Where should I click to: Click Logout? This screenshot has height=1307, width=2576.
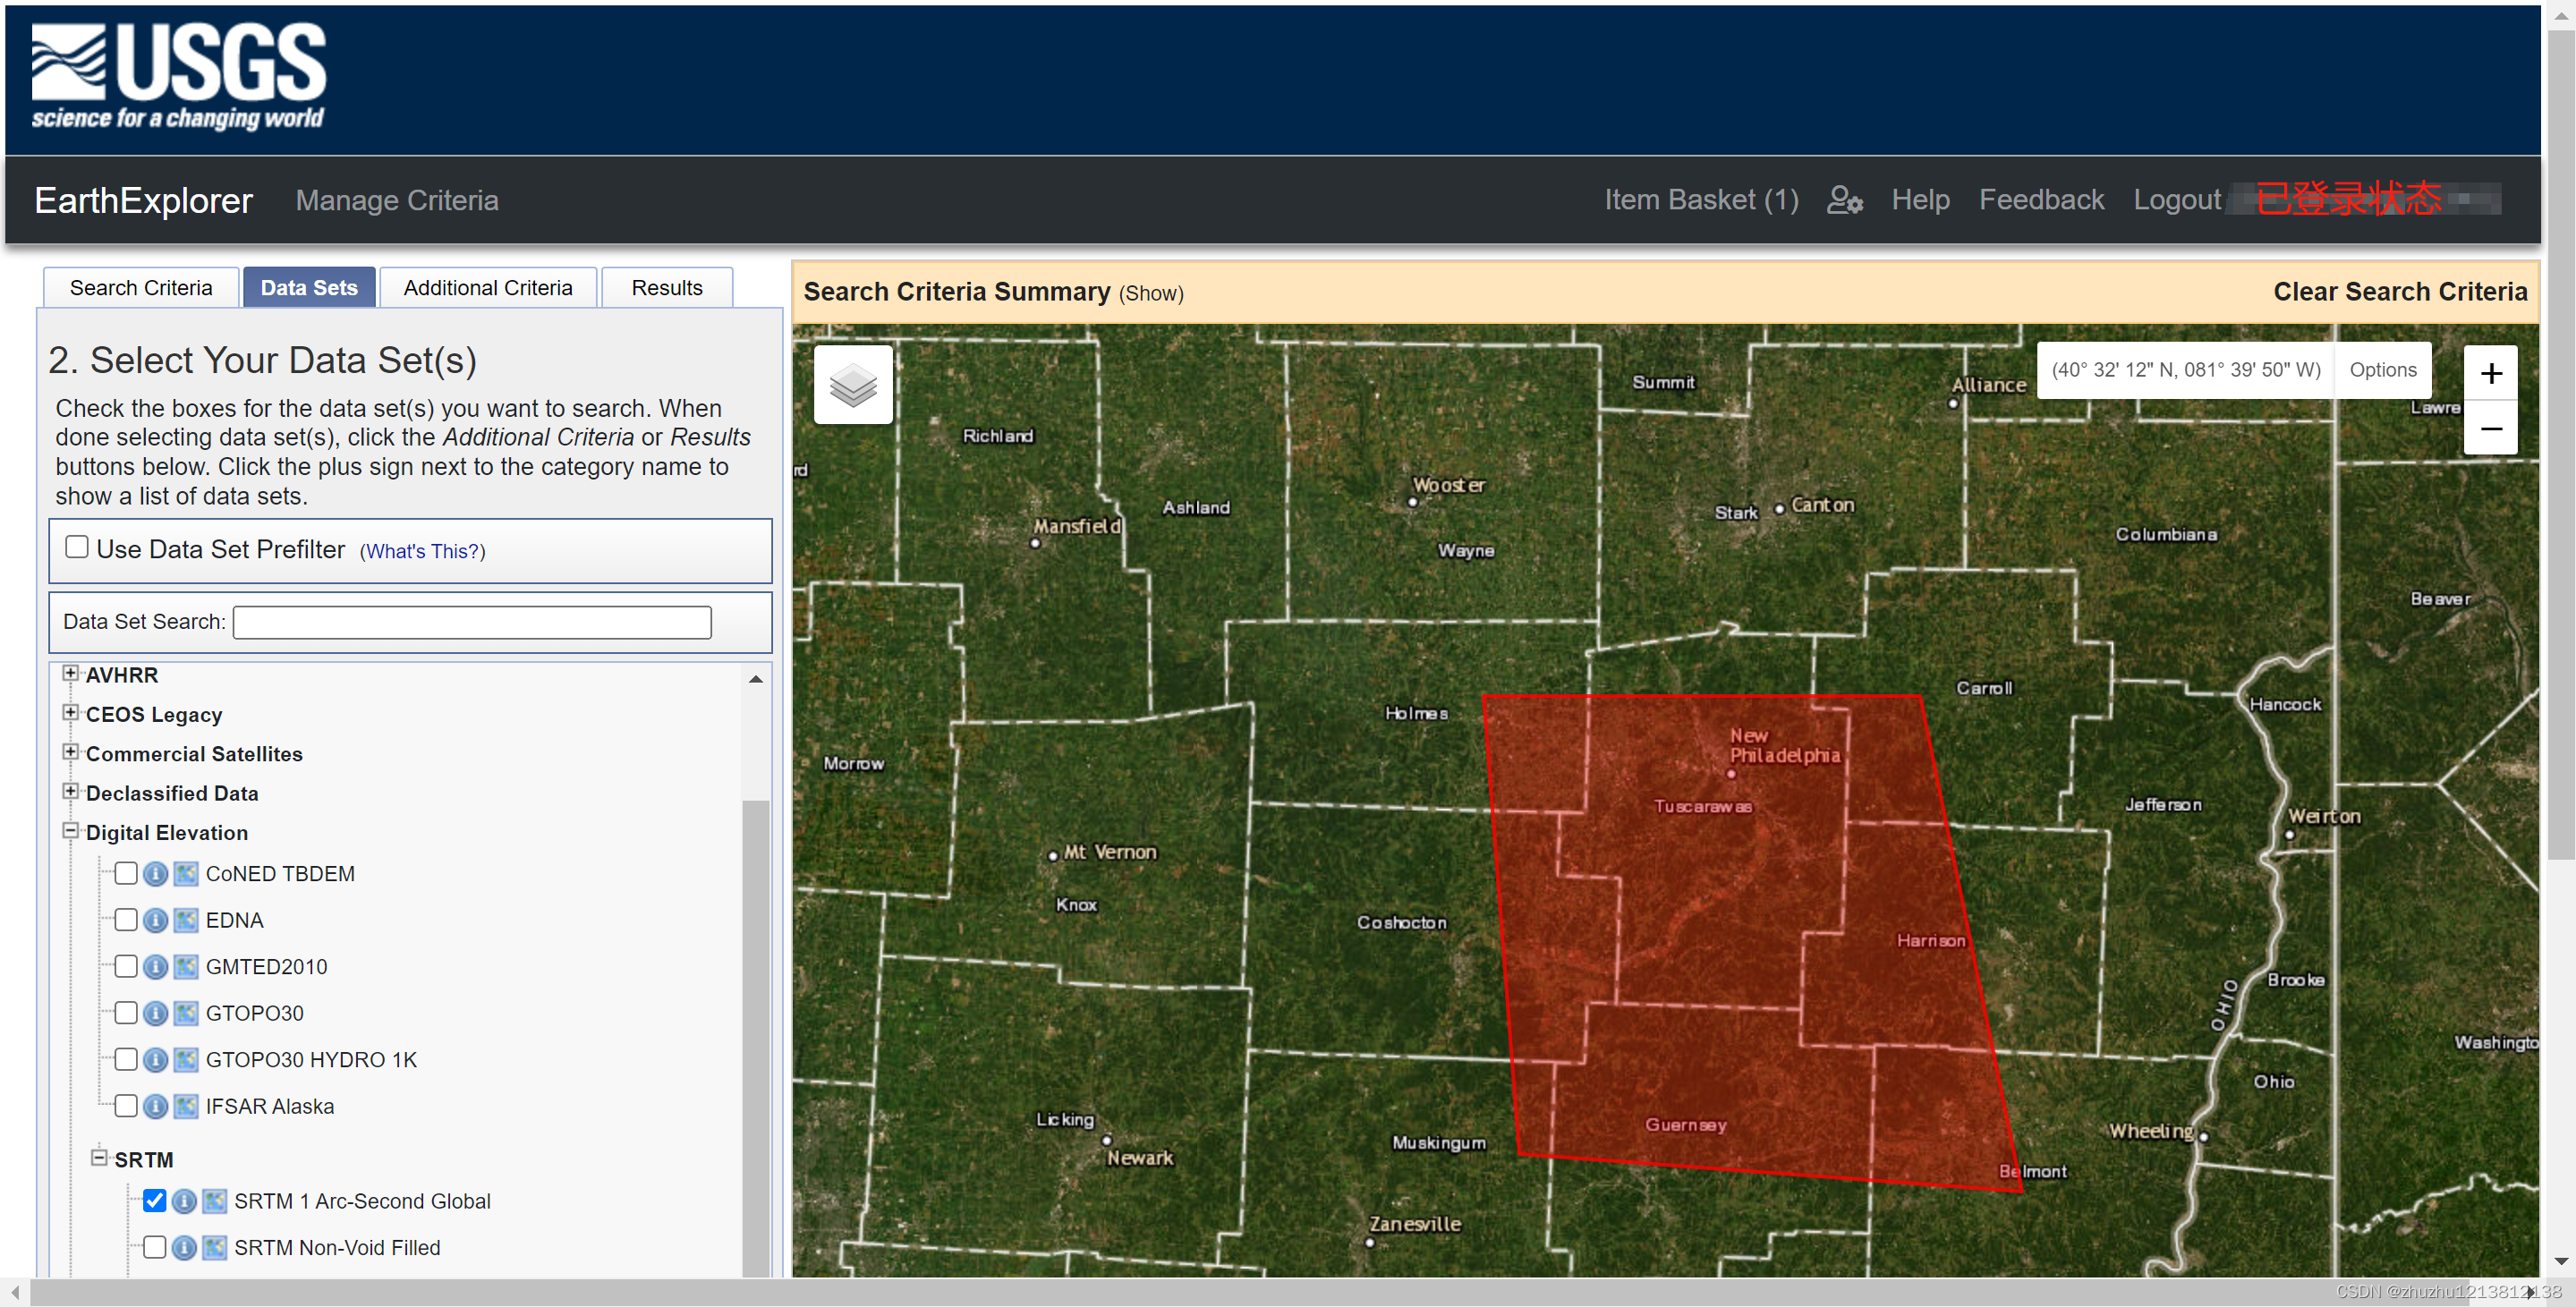coord(2176,200)
